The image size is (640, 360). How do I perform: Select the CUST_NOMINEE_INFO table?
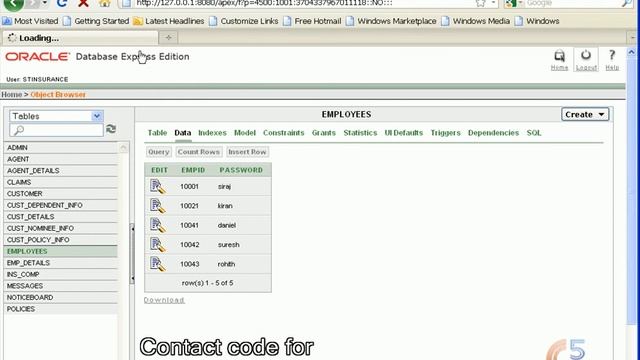coord(60,228)
